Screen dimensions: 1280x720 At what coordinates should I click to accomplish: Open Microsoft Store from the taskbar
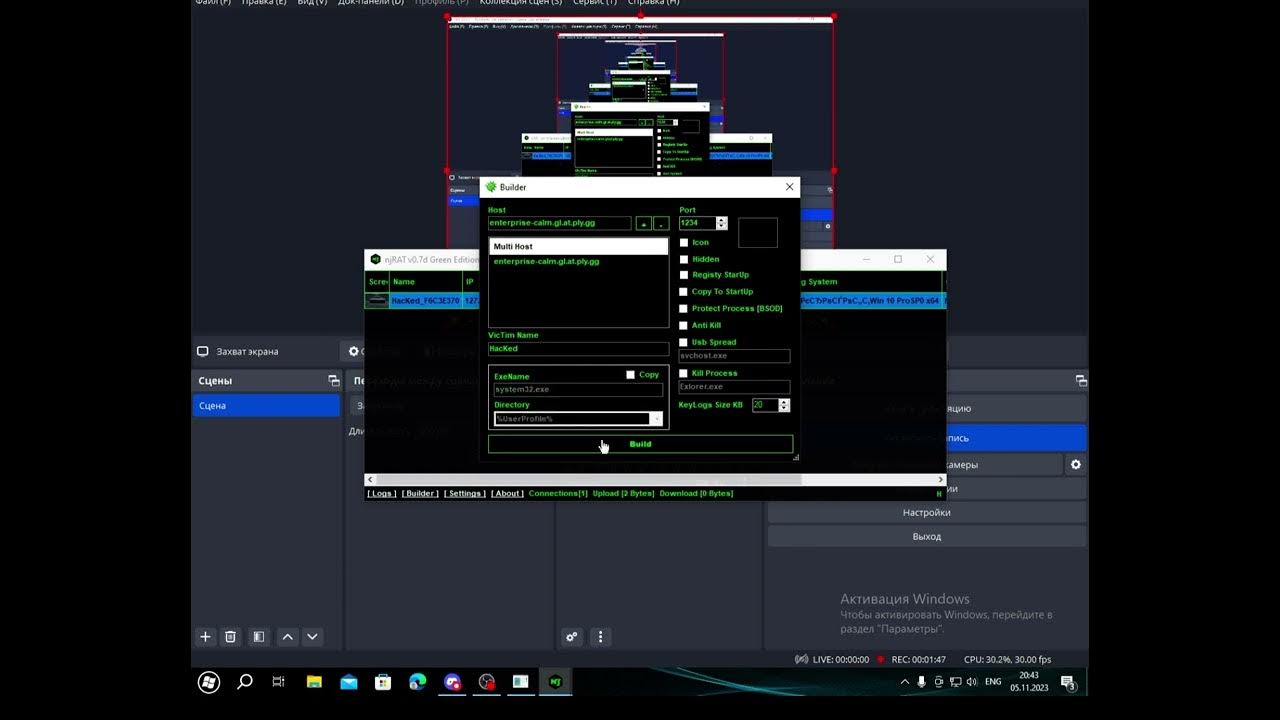tap(383, 682)
